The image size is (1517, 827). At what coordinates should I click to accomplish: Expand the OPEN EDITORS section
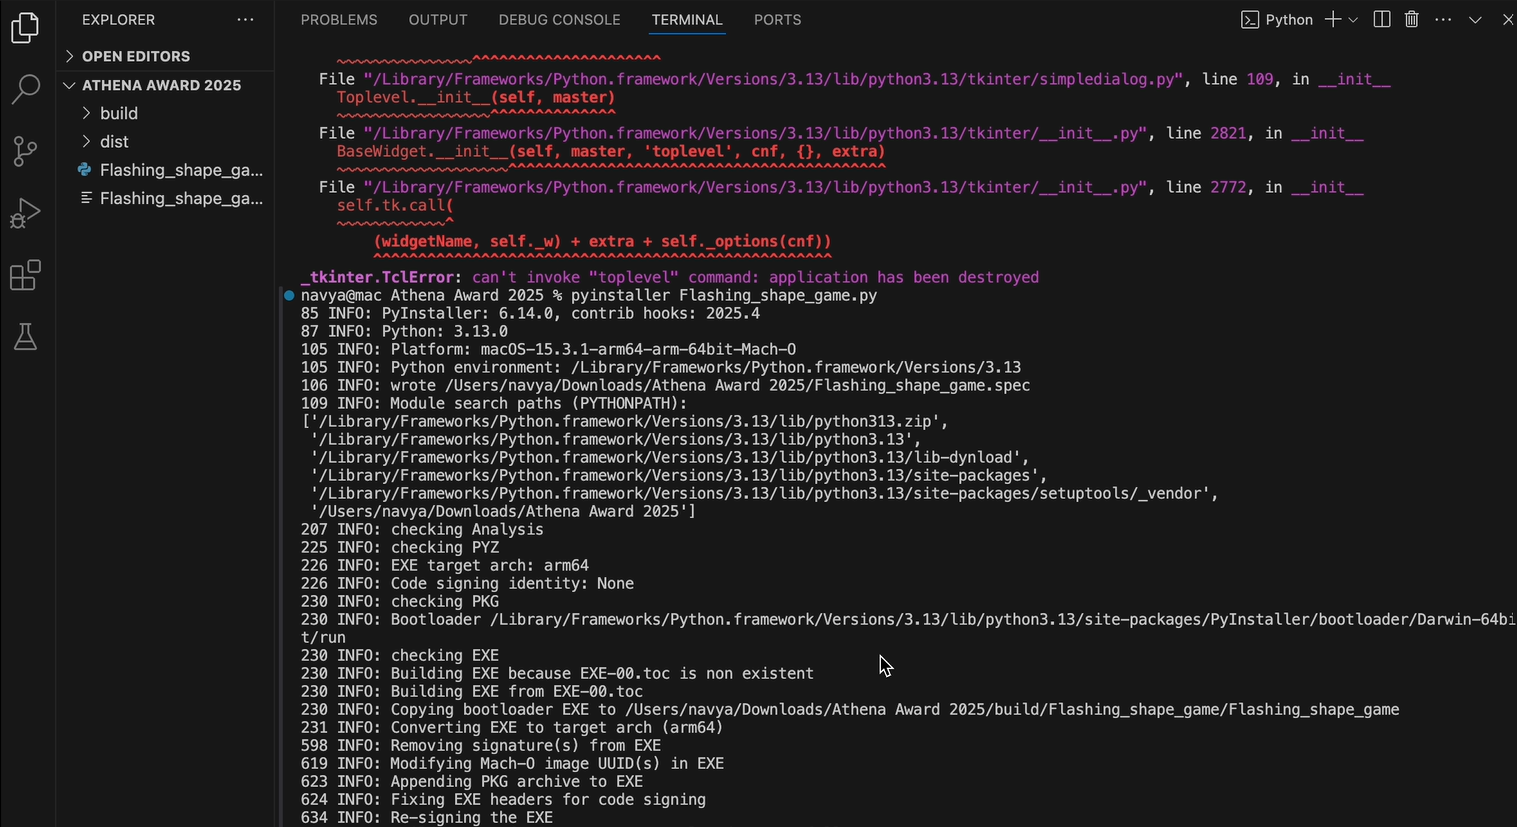165,56
